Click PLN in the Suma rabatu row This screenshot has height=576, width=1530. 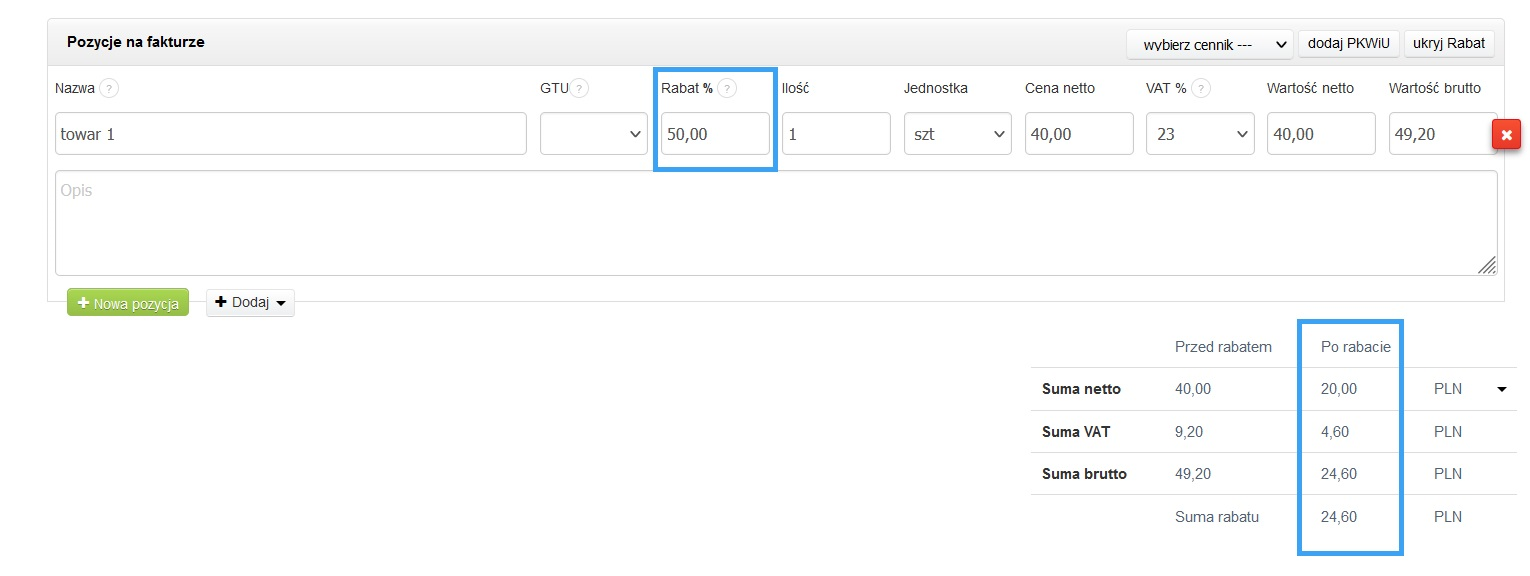coord(1448,517)
